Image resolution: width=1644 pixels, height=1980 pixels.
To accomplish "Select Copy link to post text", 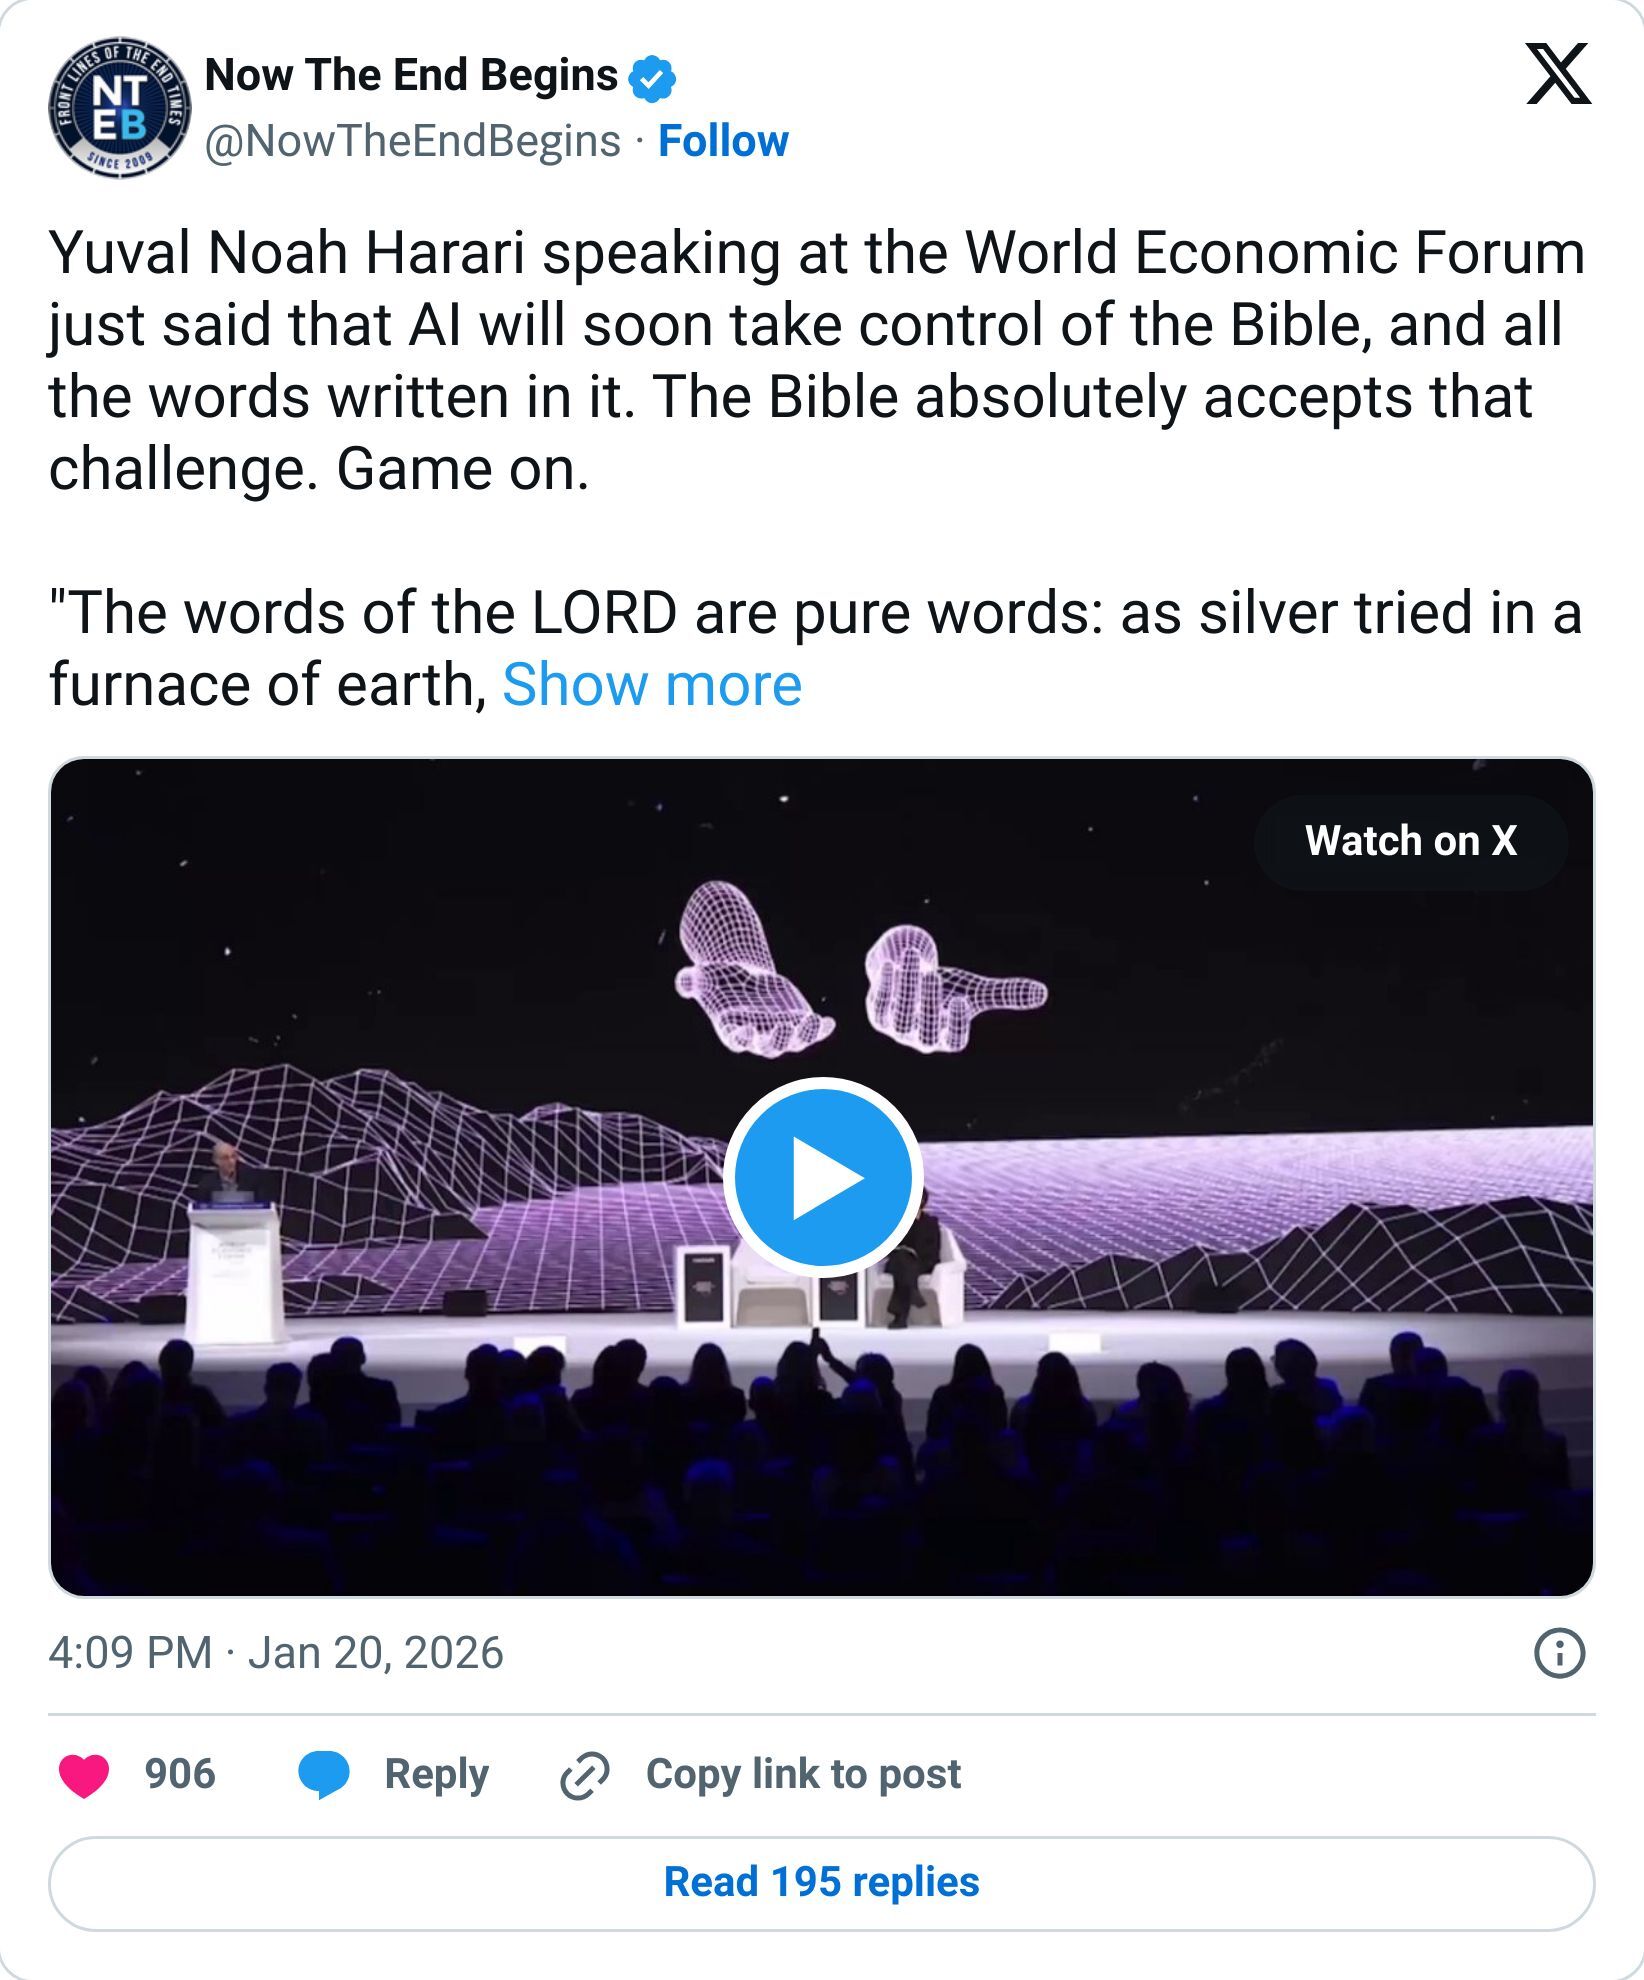I will [x=803, y=1774].
